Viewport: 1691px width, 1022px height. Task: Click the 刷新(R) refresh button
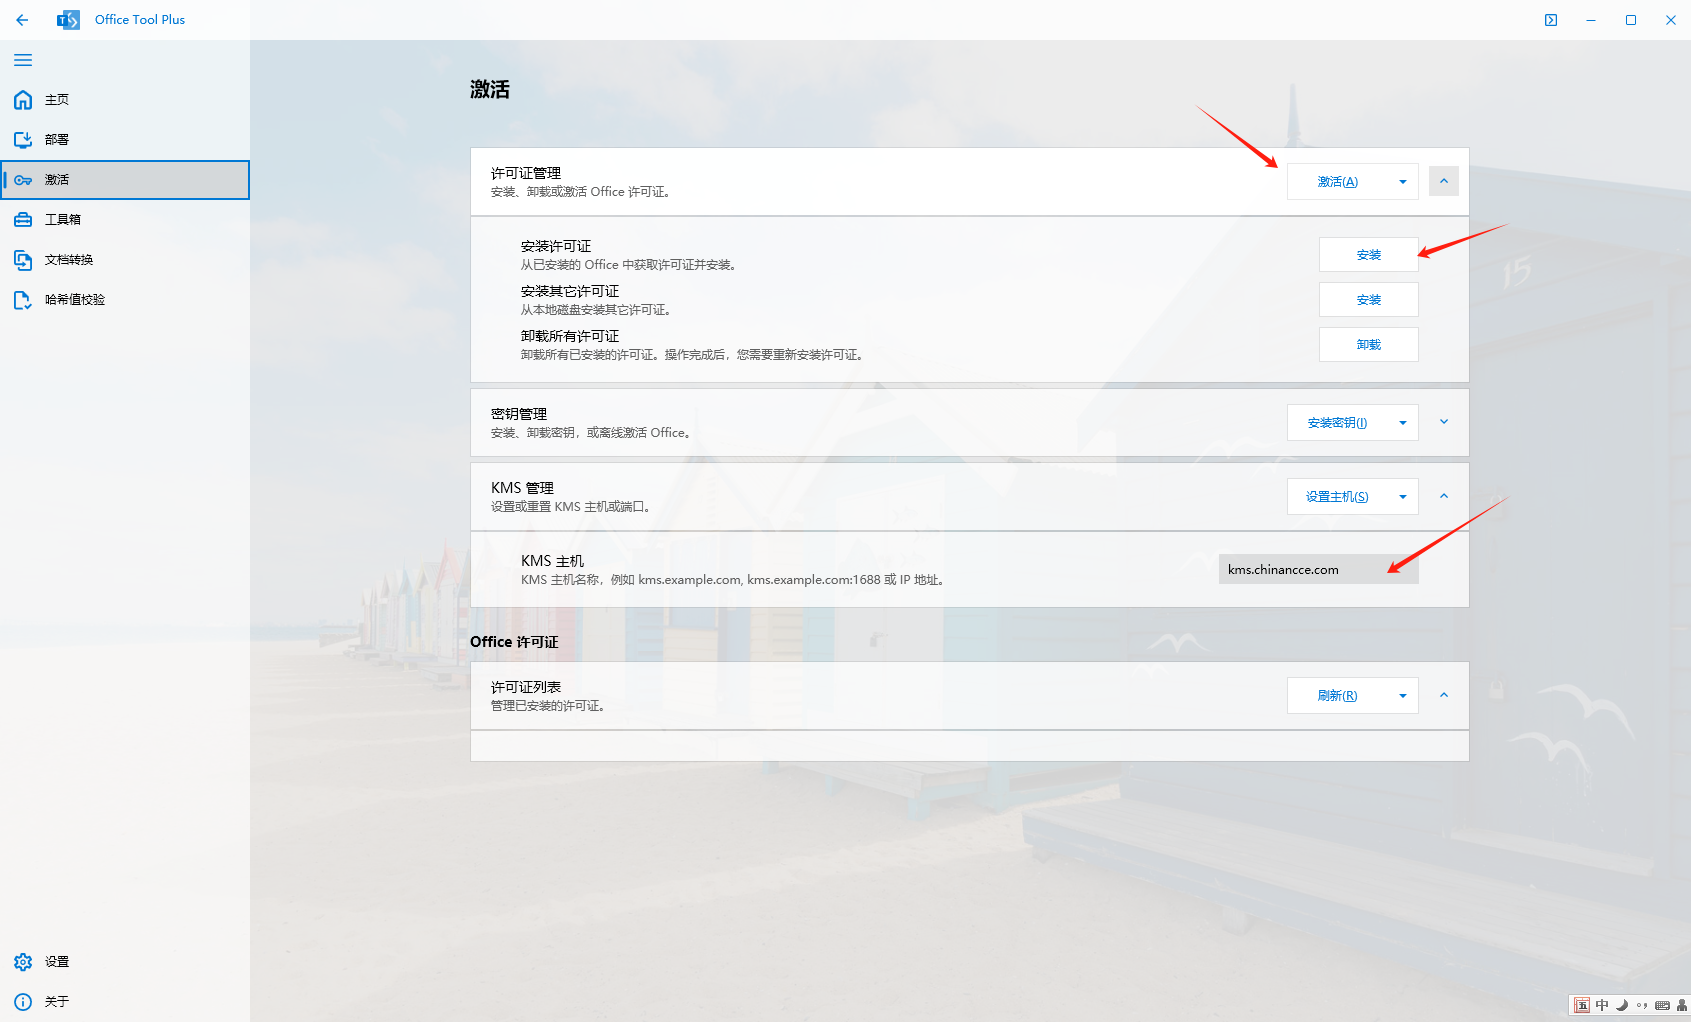[1337, 696]
